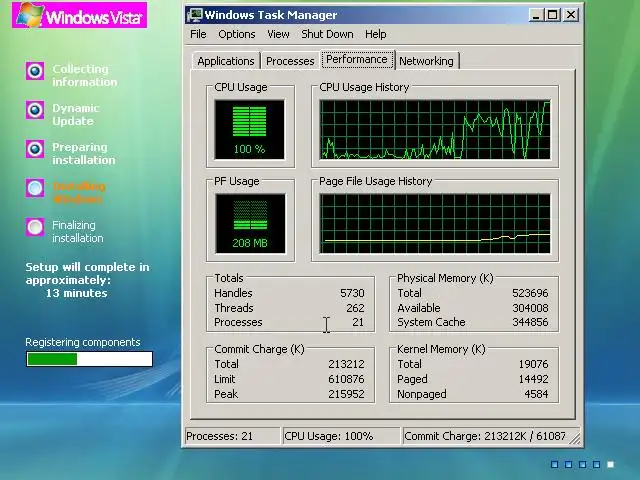Click Kernel Memory Total 19076
This screenshot has width=640, height=480.
tap(533, 364)
